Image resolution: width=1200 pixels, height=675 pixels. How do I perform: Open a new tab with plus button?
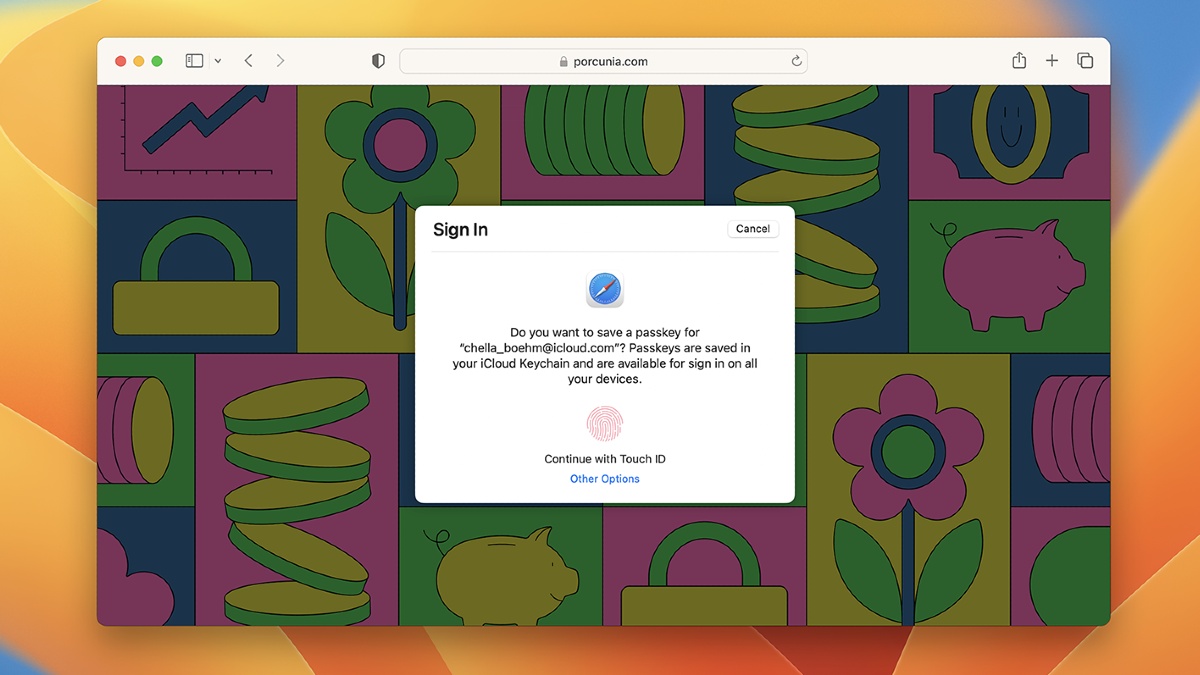coord(1052,61)
